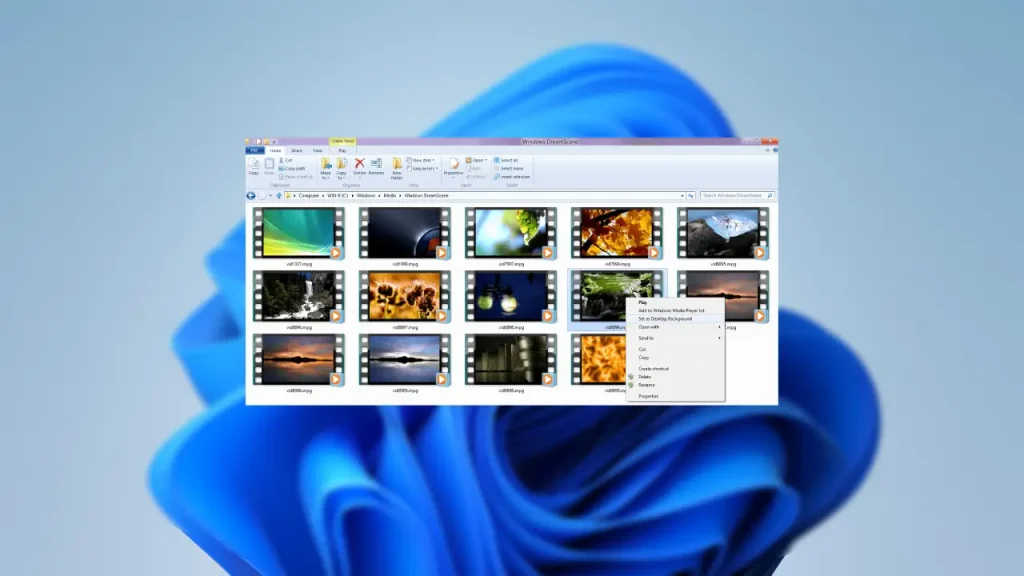Image resolution: width=1024 pixels, height=576 pixels.
Task: Click Windows DreamScene in the breadcrumb
Action: click(x=426, y=195)
